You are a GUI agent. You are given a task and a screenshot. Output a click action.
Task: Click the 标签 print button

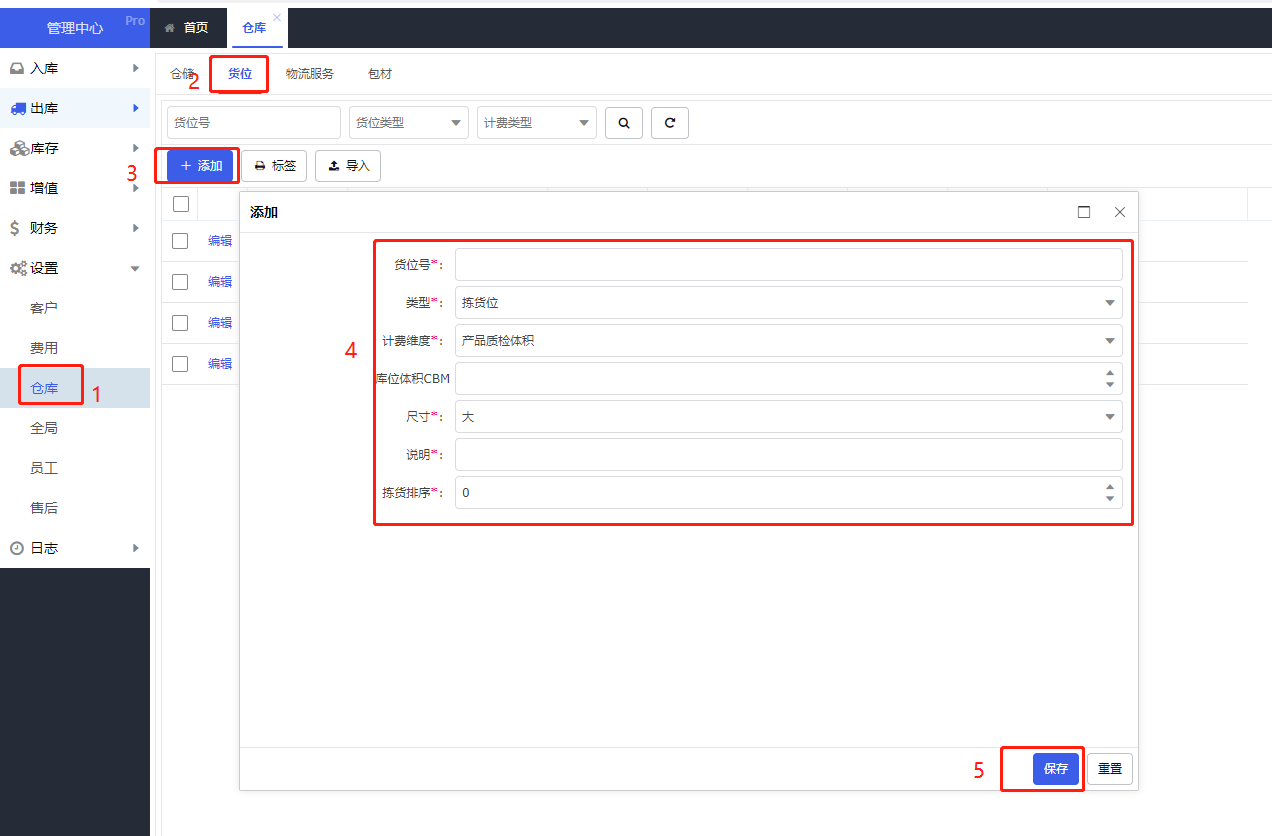275,166
